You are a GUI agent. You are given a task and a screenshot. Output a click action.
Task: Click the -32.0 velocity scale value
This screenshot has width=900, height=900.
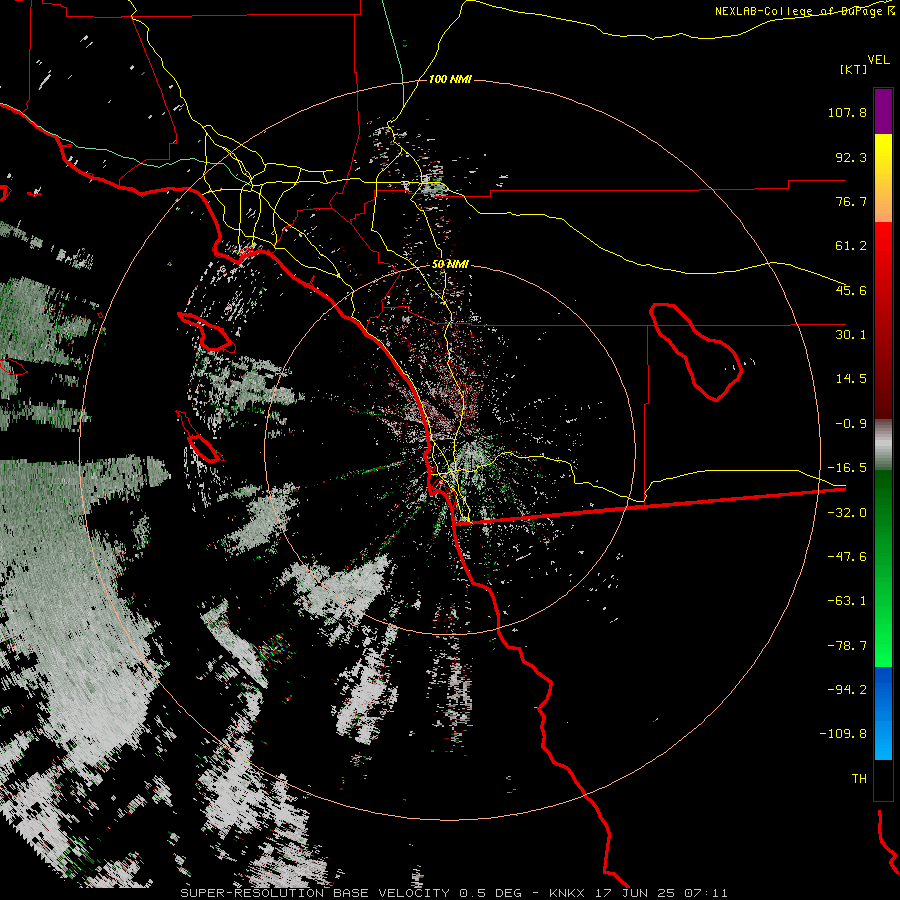847,513
